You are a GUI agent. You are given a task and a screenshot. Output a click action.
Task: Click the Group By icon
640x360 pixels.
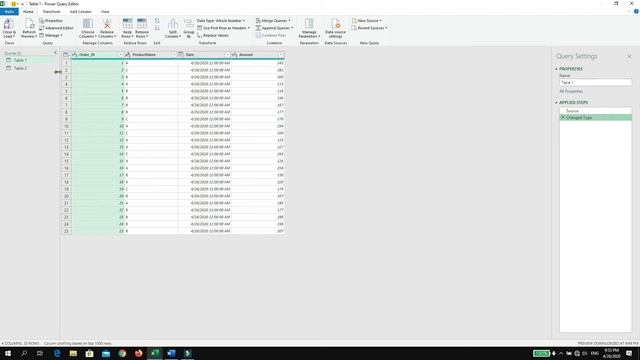click(x=189, y=24)
